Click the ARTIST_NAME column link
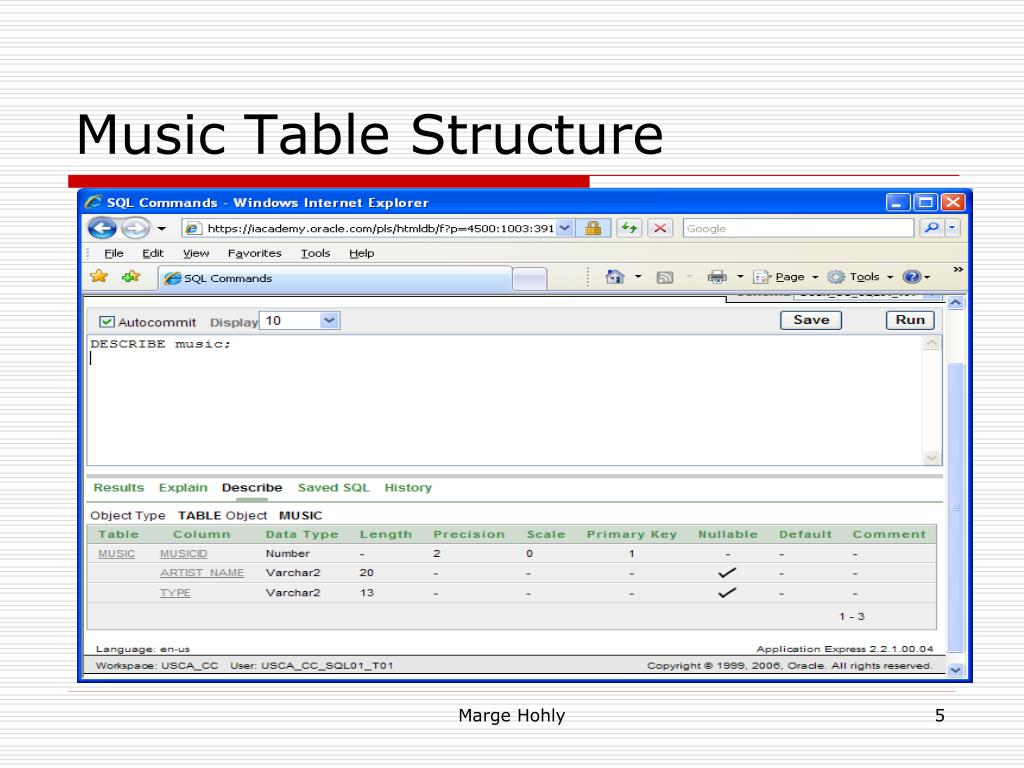This screenshot has height=768, width=1024. coord(202,573)
